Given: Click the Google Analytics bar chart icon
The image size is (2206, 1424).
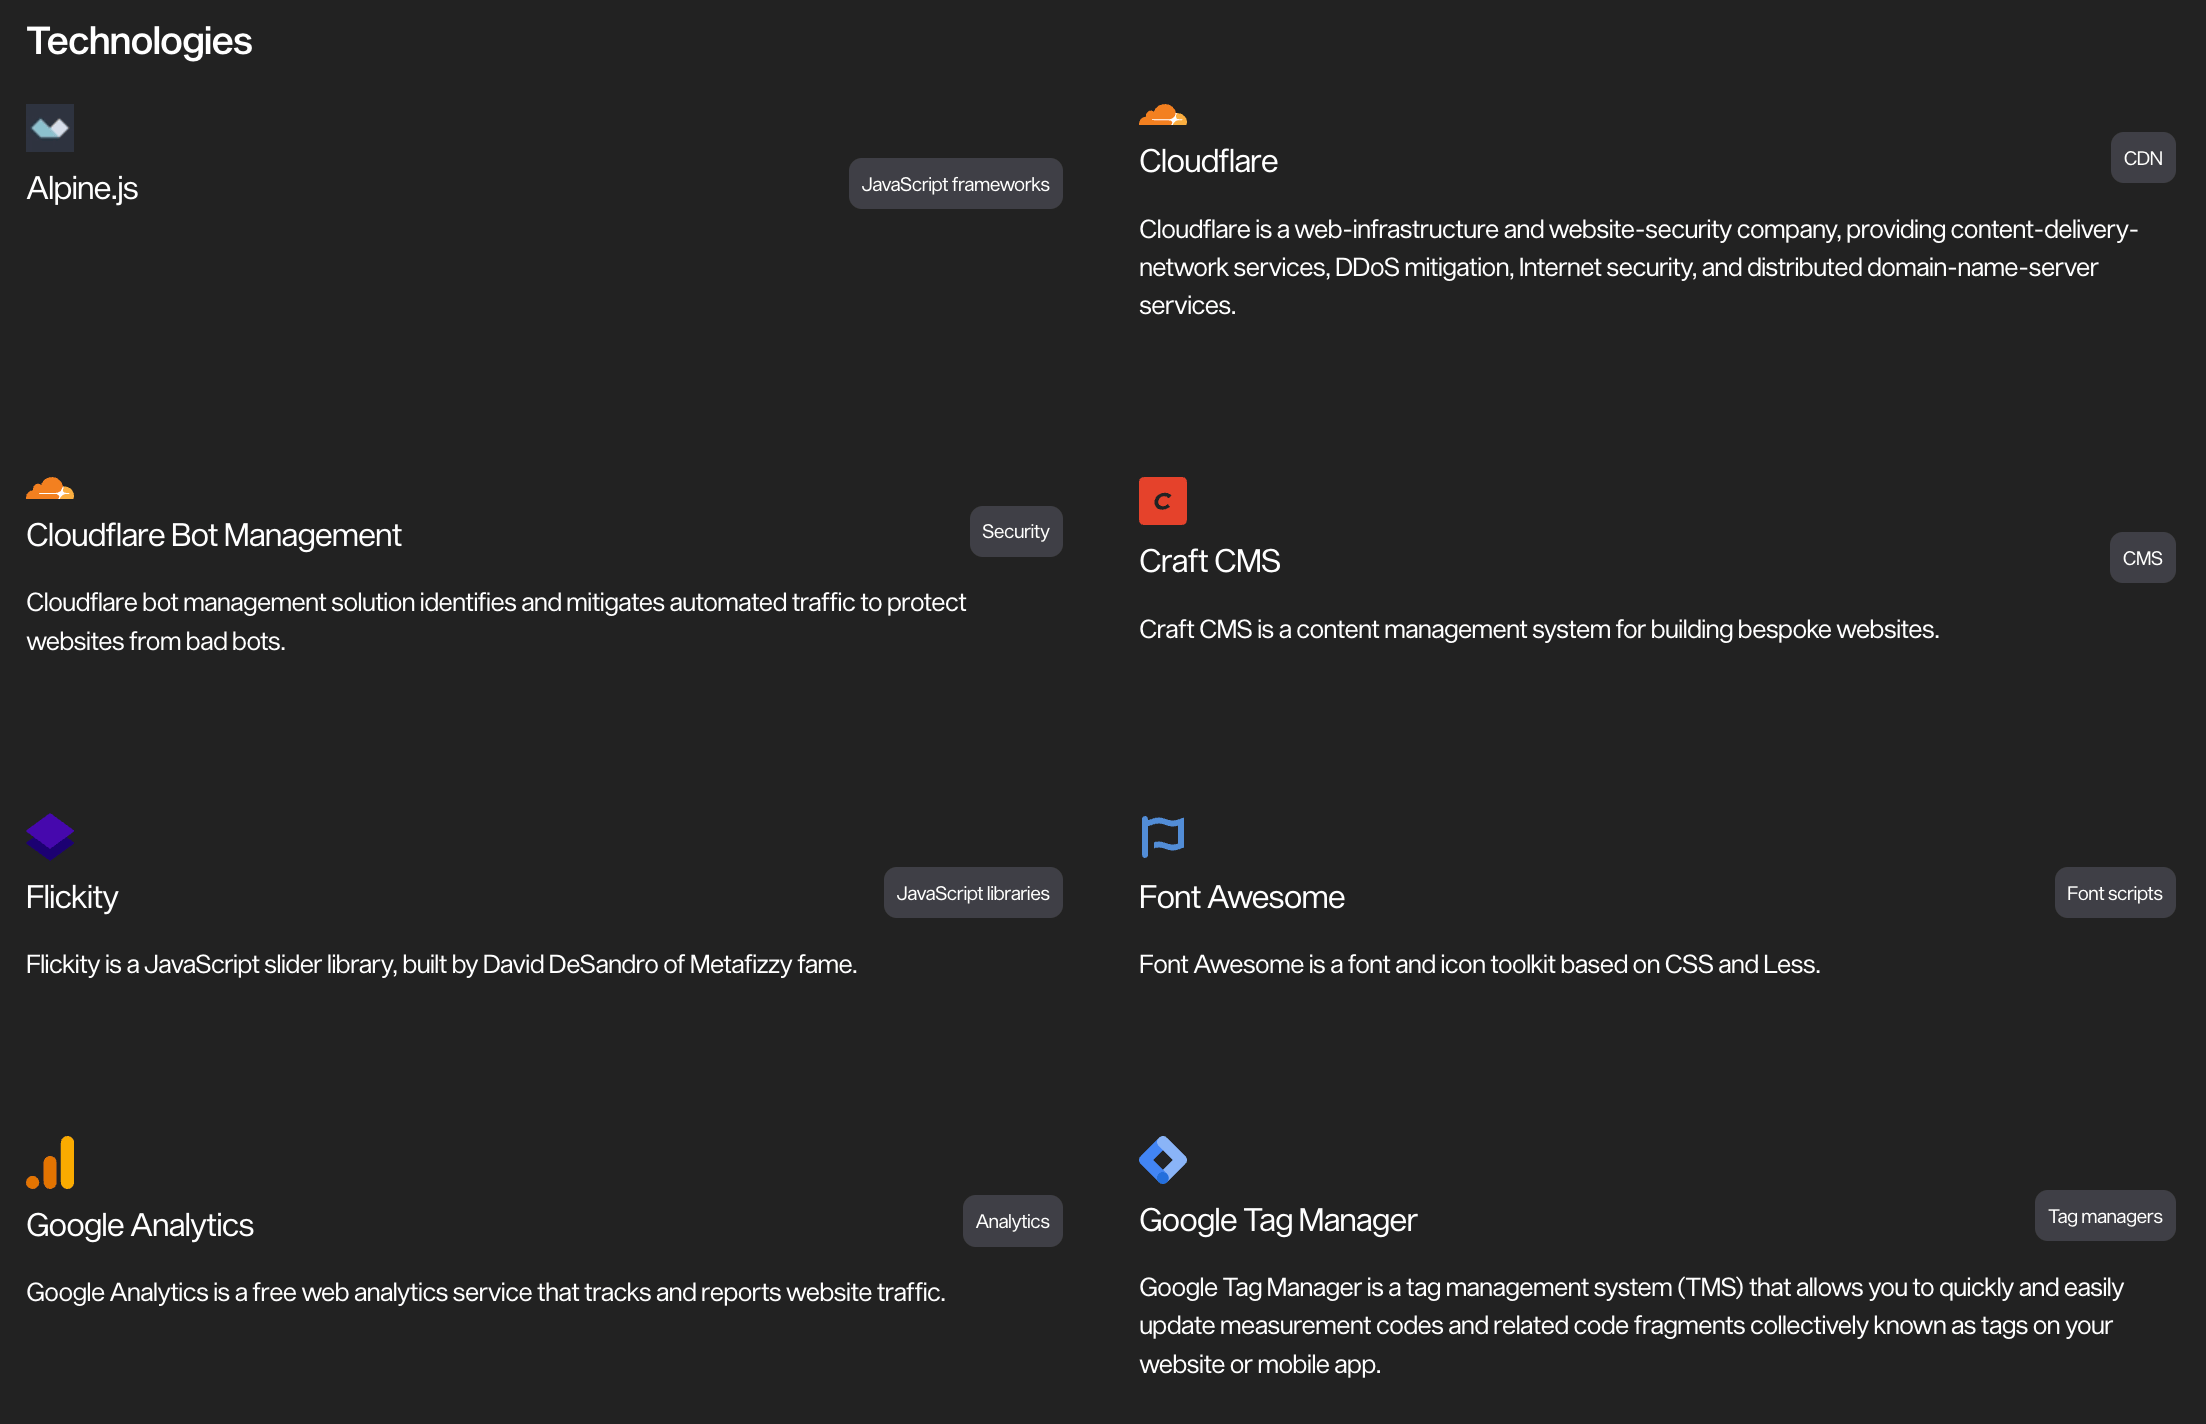Looking at the screenshot, I should point(50,1162).
